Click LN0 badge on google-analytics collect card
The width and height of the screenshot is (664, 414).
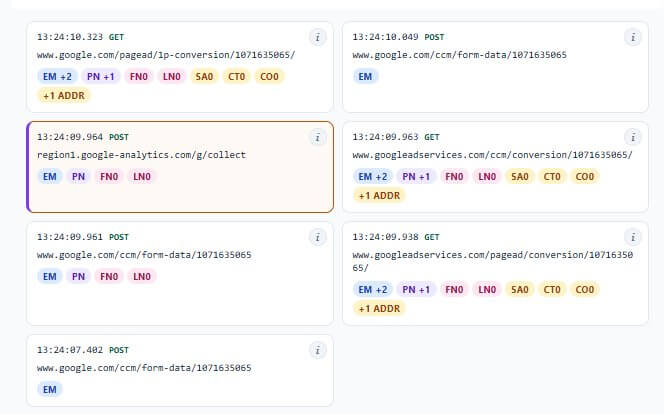pyautogui.click(x=142, y=177)
